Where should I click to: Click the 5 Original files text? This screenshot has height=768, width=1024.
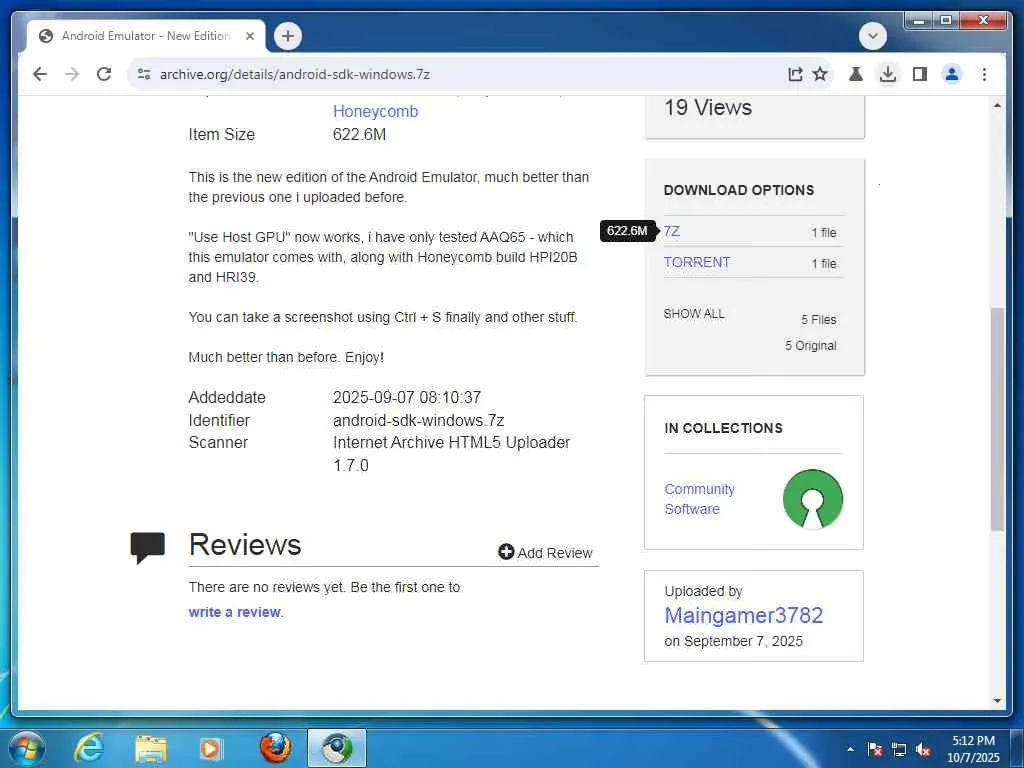(x=810, y=345)
